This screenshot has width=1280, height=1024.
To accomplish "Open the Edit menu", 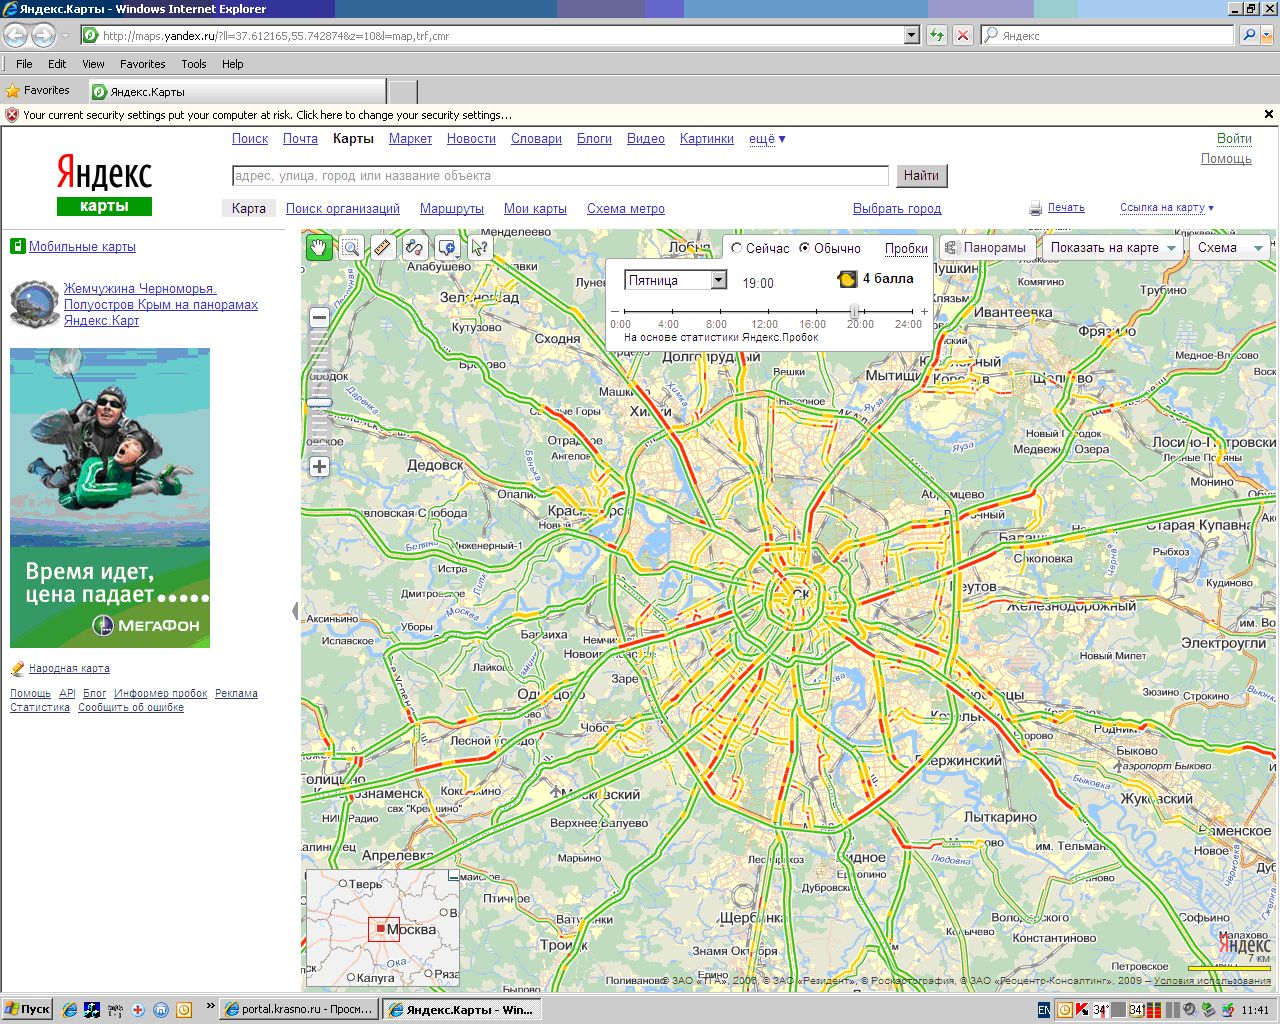I will click(57, 64).
